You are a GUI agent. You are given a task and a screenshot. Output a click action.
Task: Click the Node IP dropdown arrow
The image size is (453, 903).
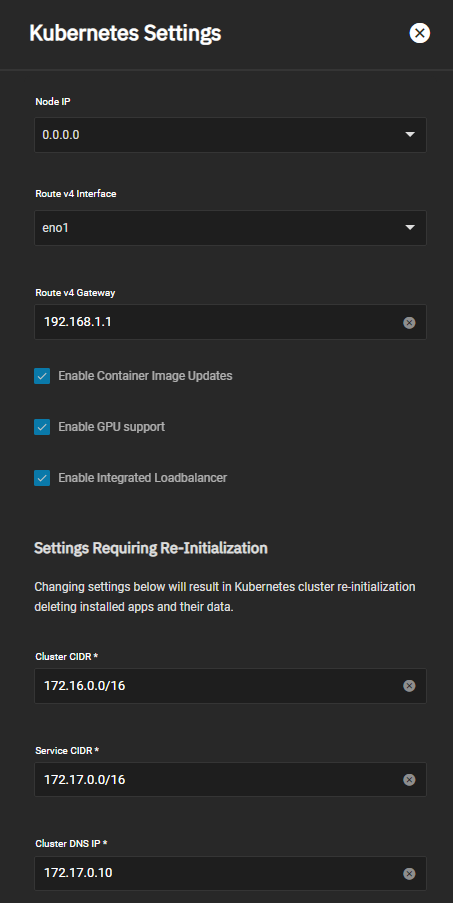click(x=410, y=135)
